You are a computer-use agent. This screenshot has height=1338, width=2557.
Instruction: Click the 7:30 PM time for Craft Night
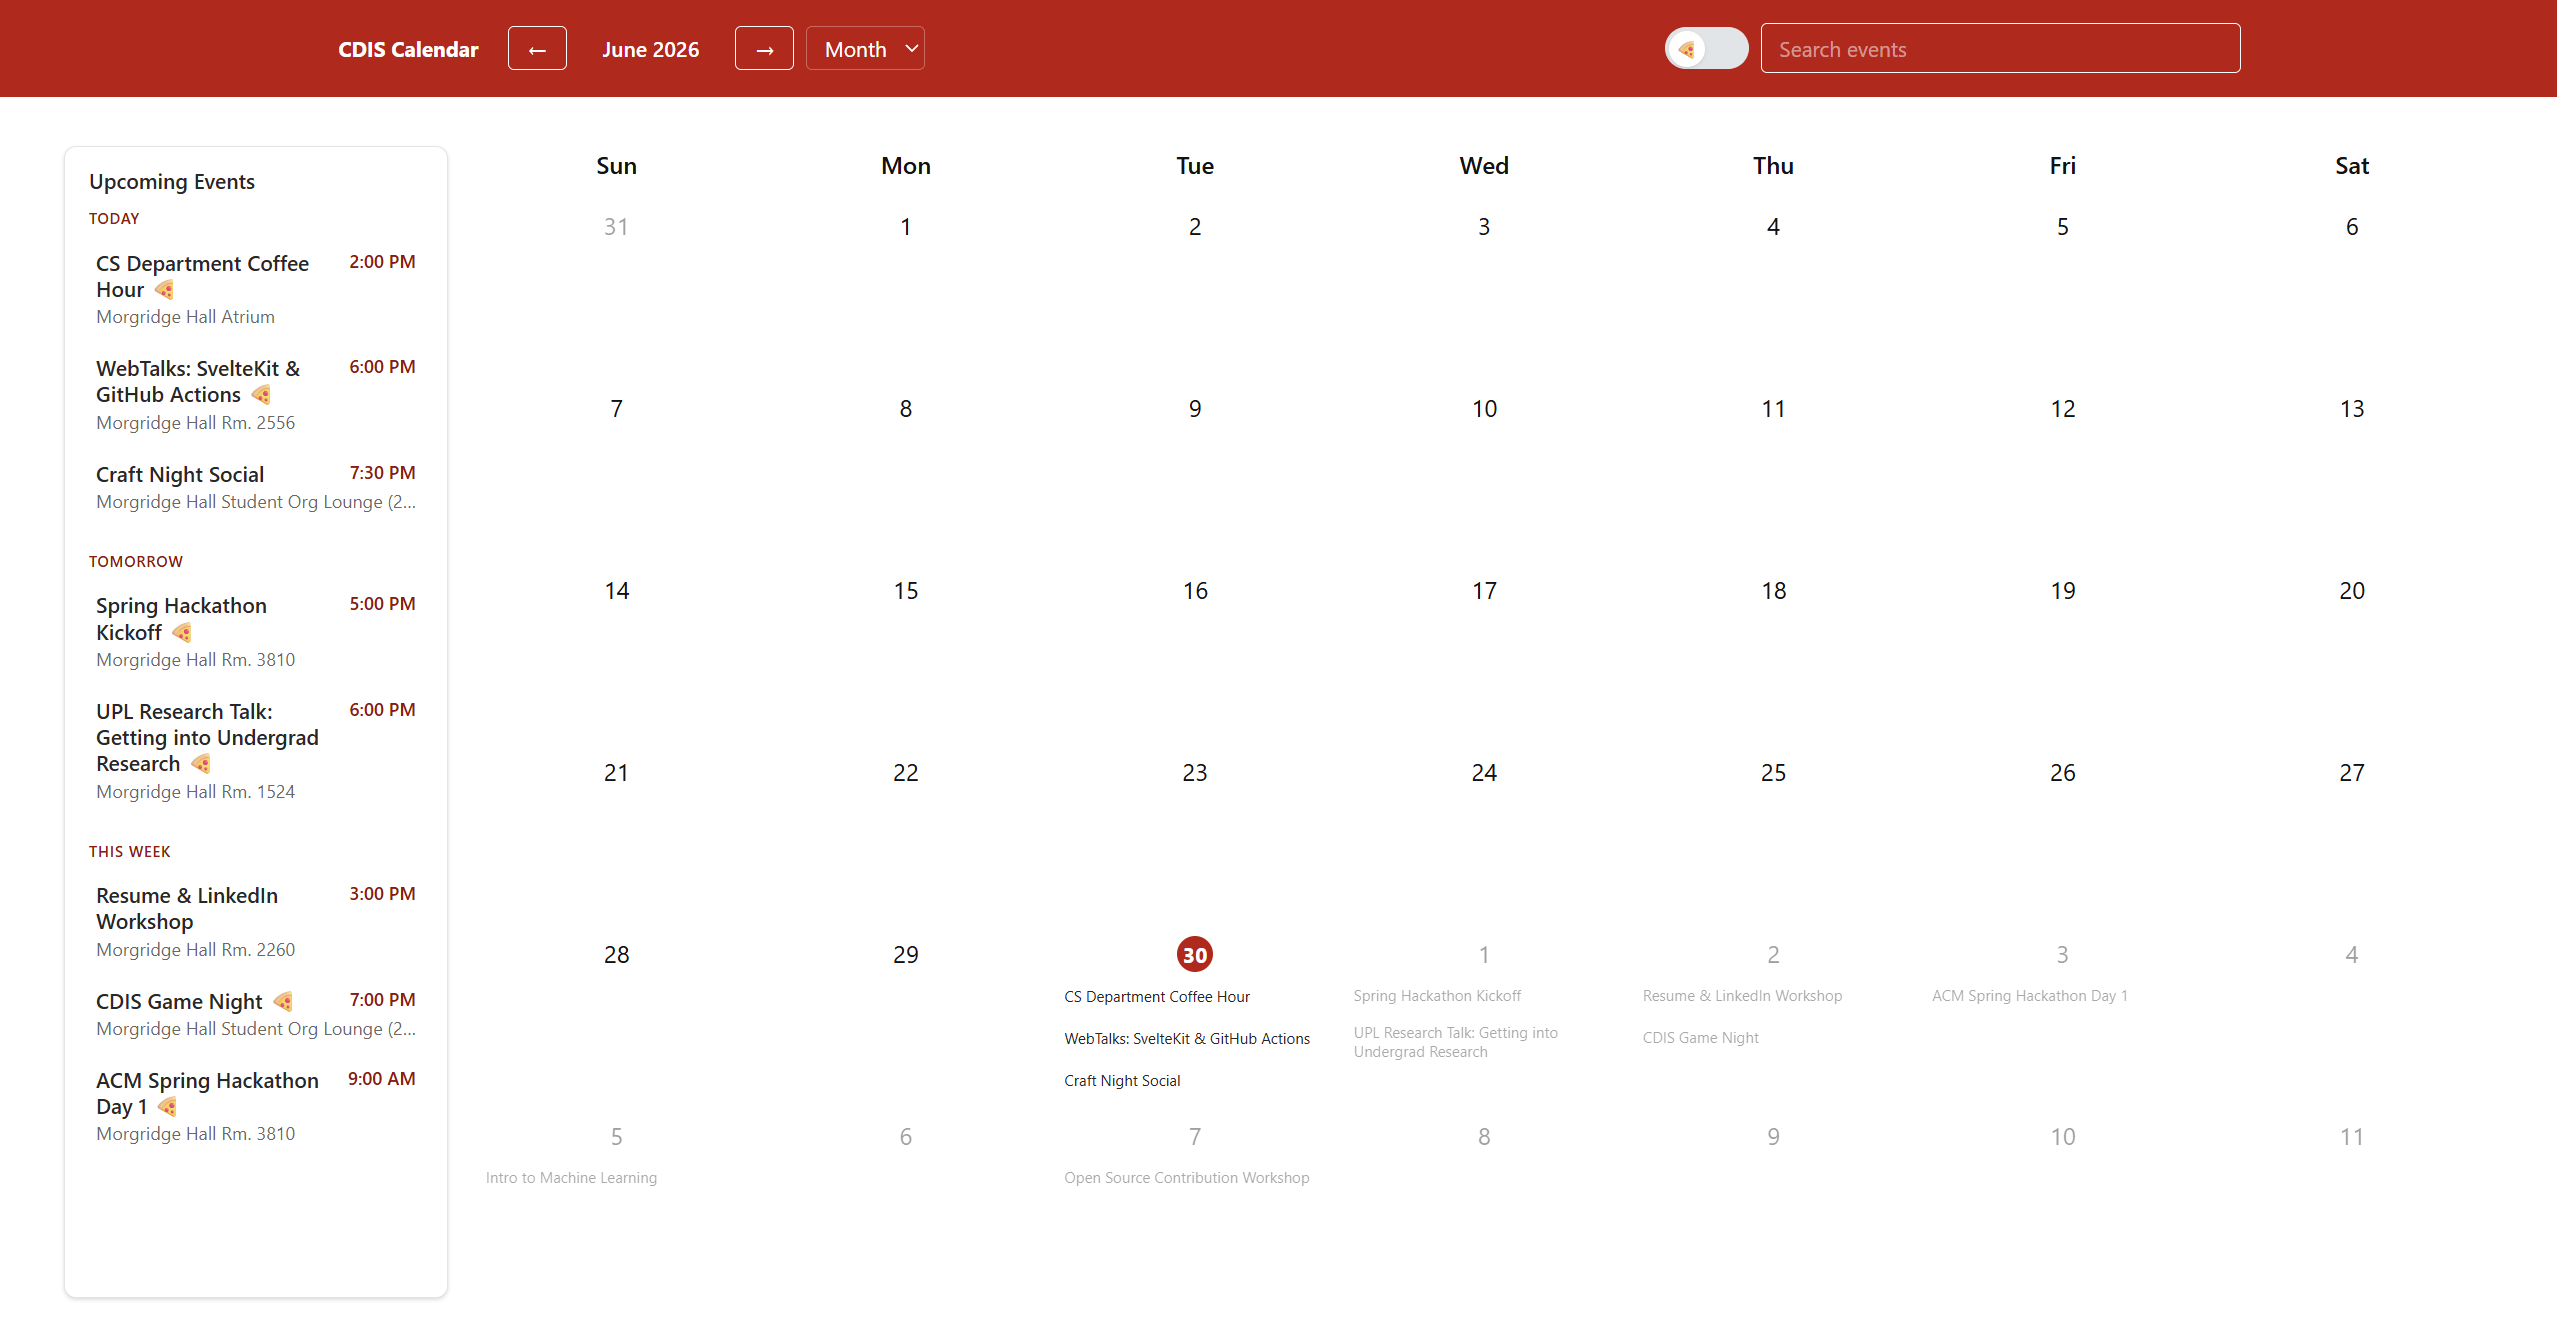[x=382, y=473]
